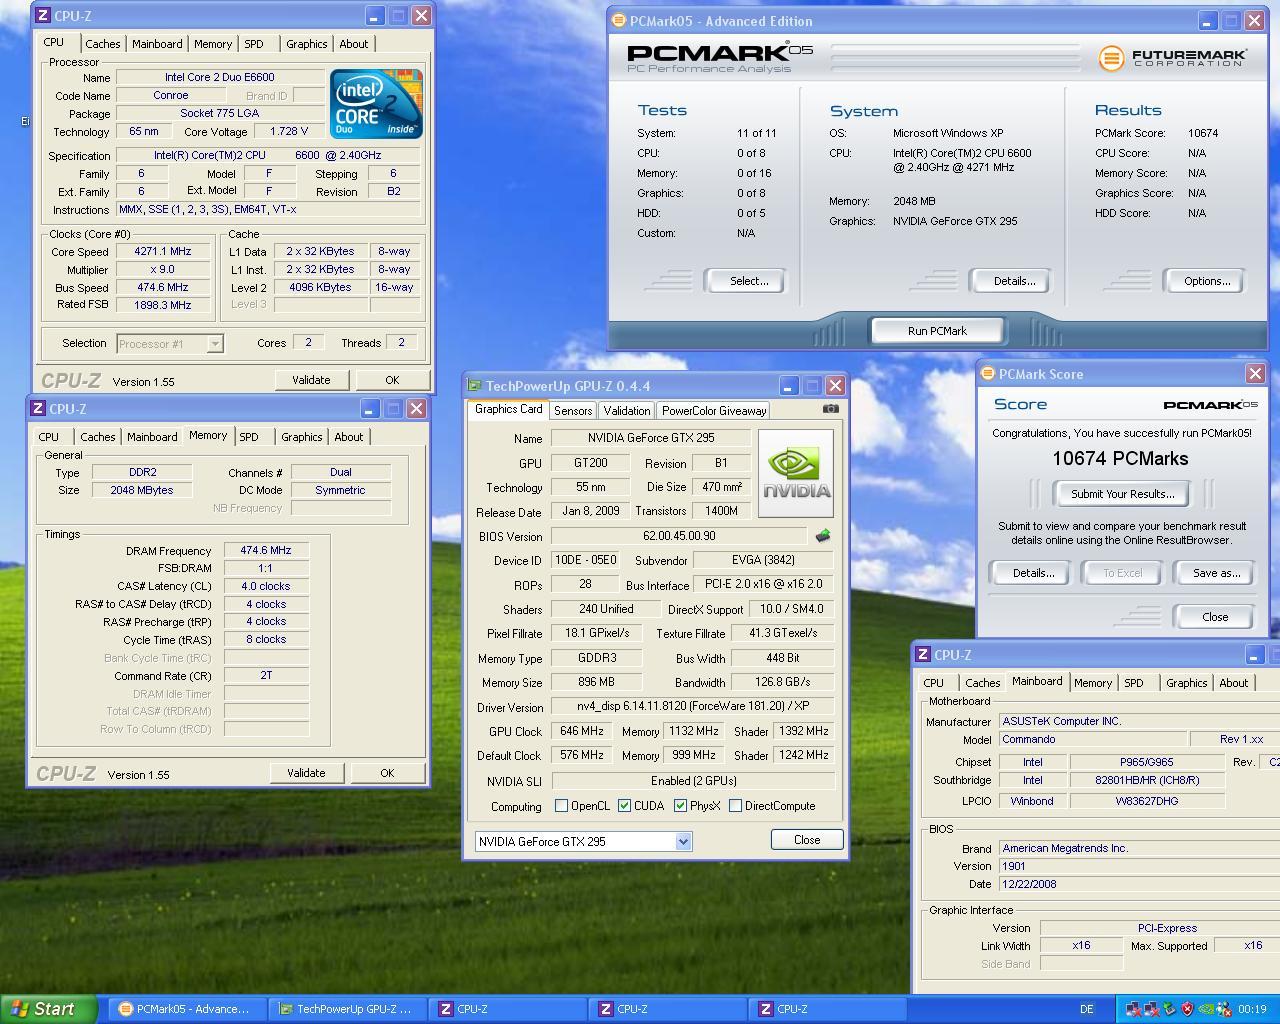1280x1024 pixels.
Task: Open the Caches tab in top CPU-Z
Action: 102,44
